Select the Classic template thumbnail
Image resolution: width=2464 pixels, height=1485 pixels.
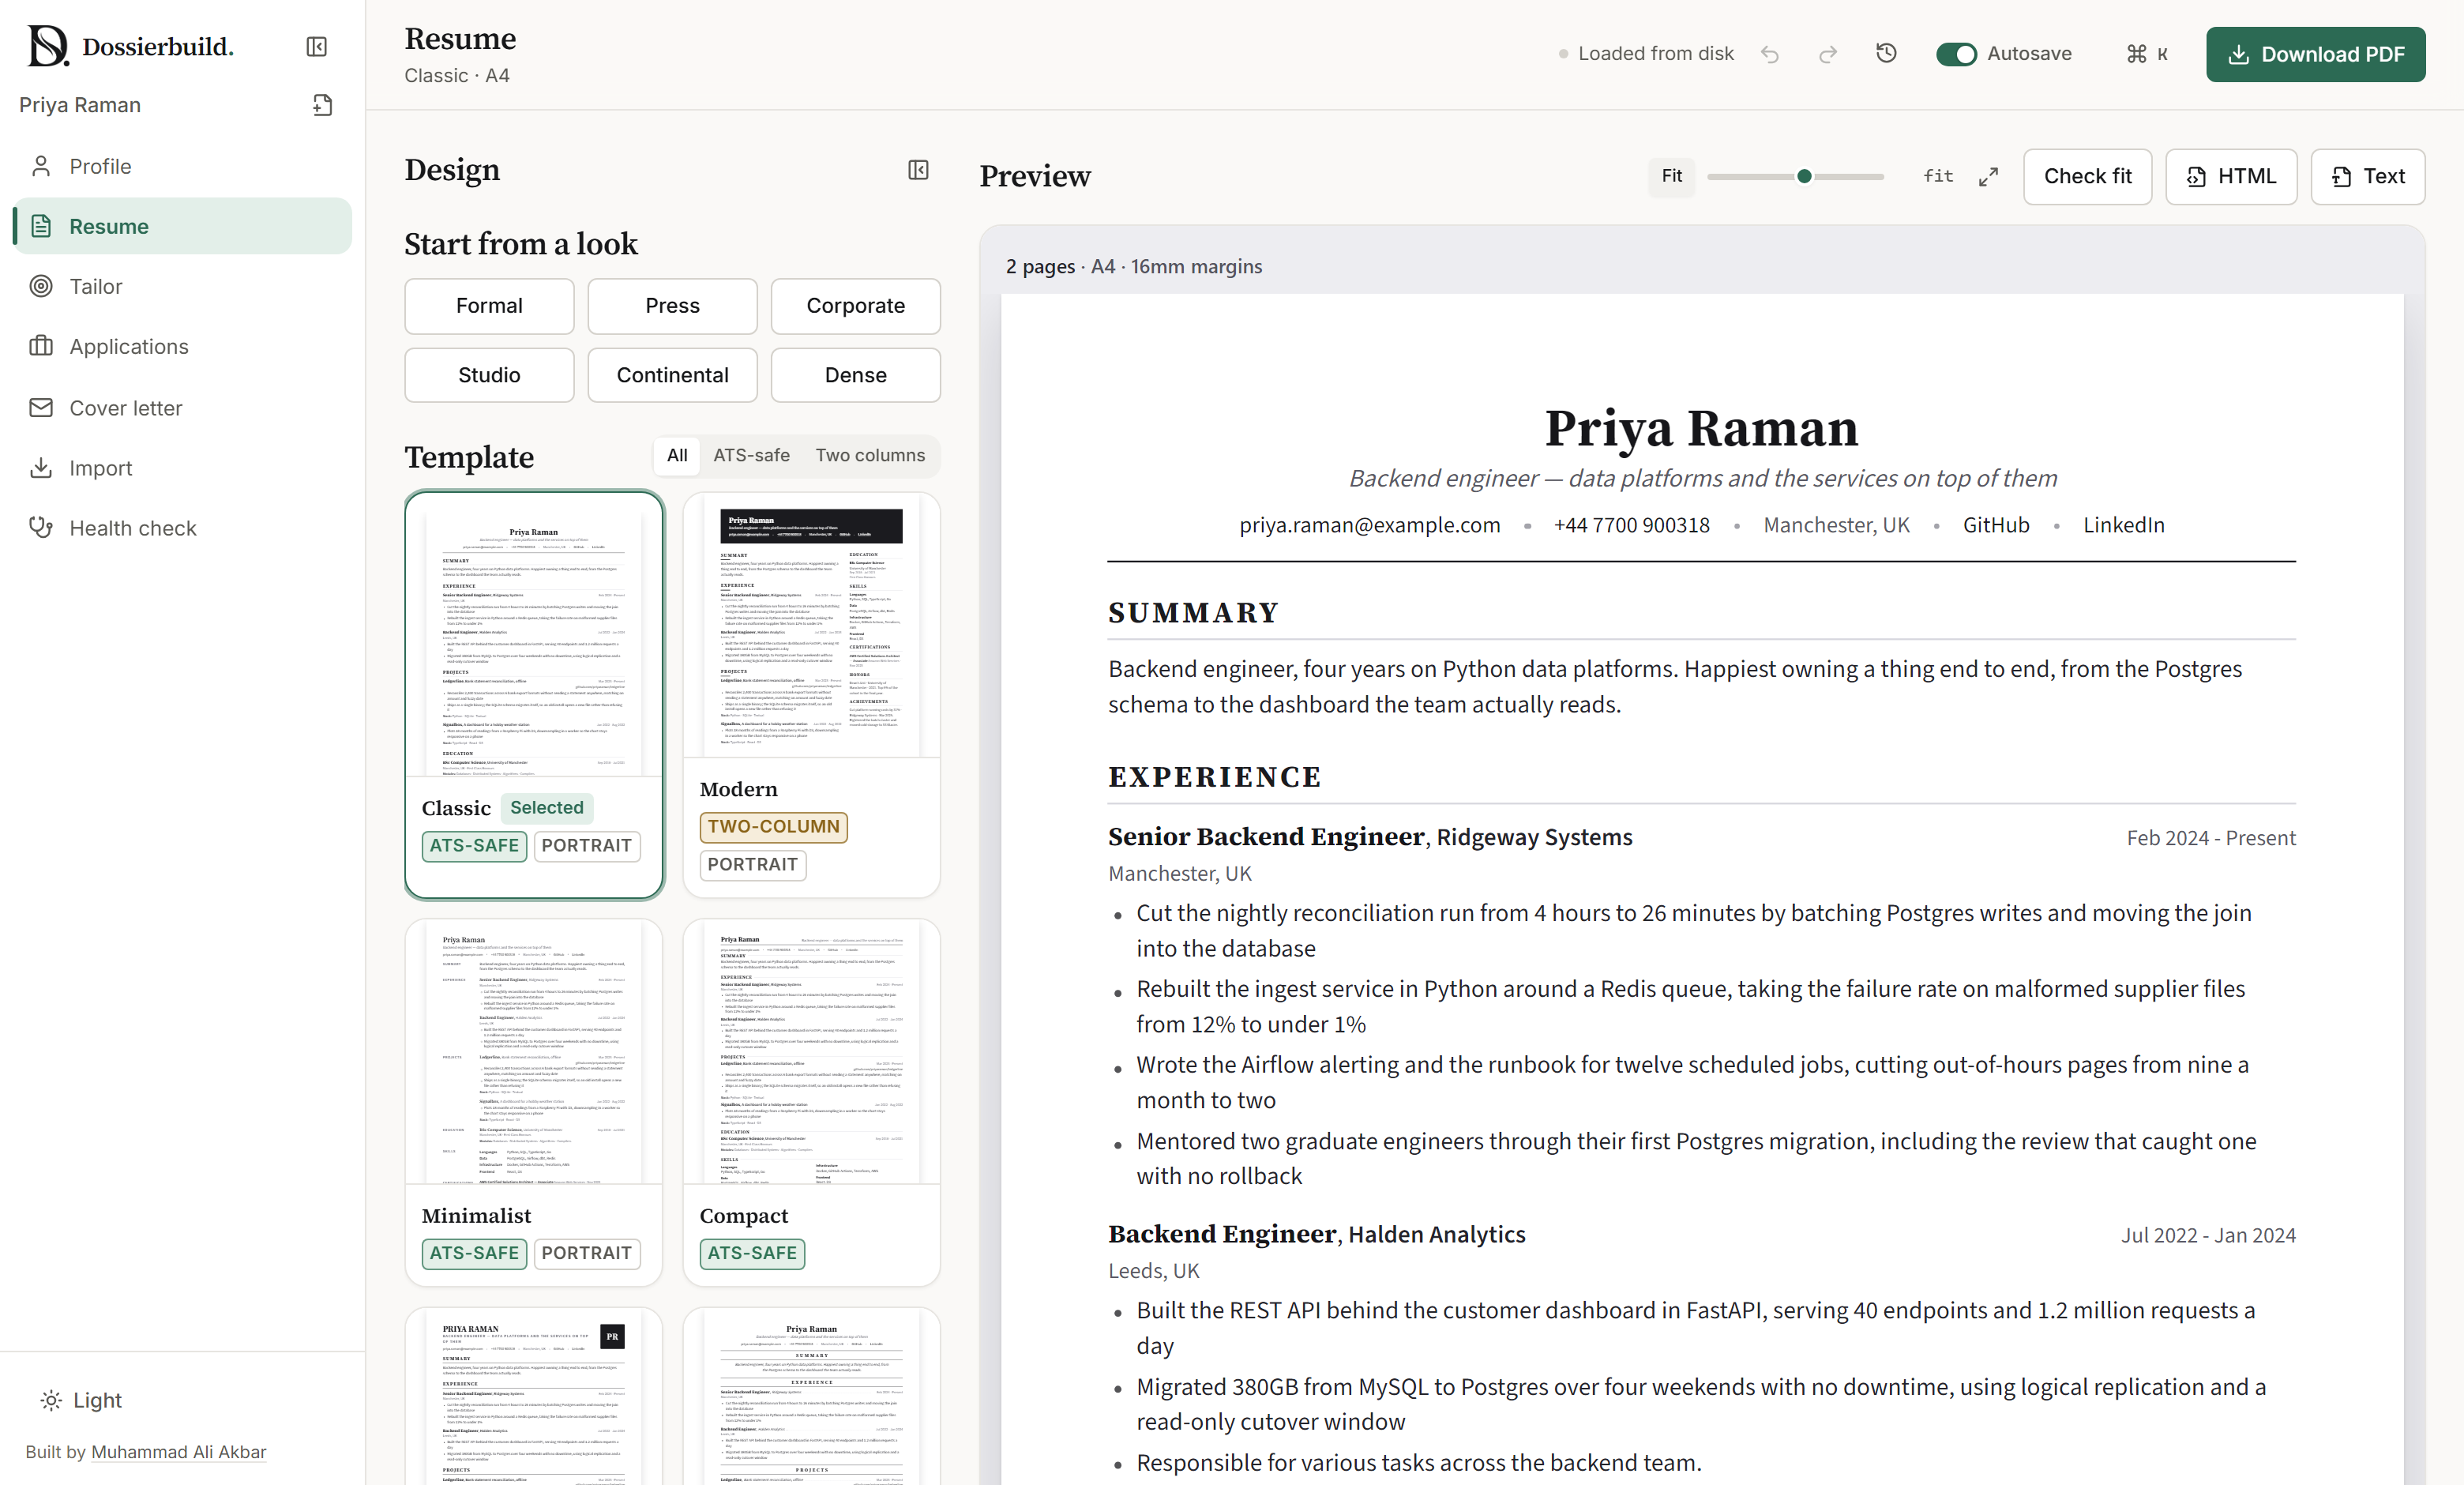tap(534, 635)
